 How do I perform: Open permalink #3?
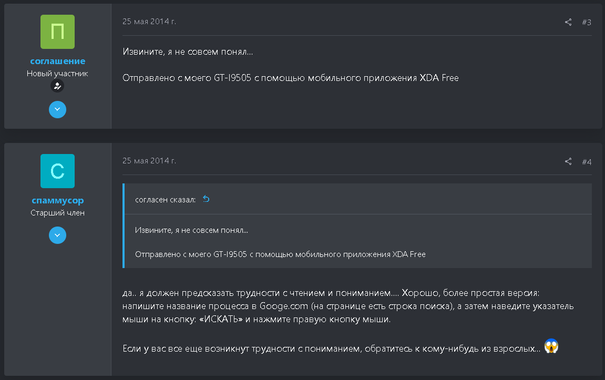coord(586,22)
